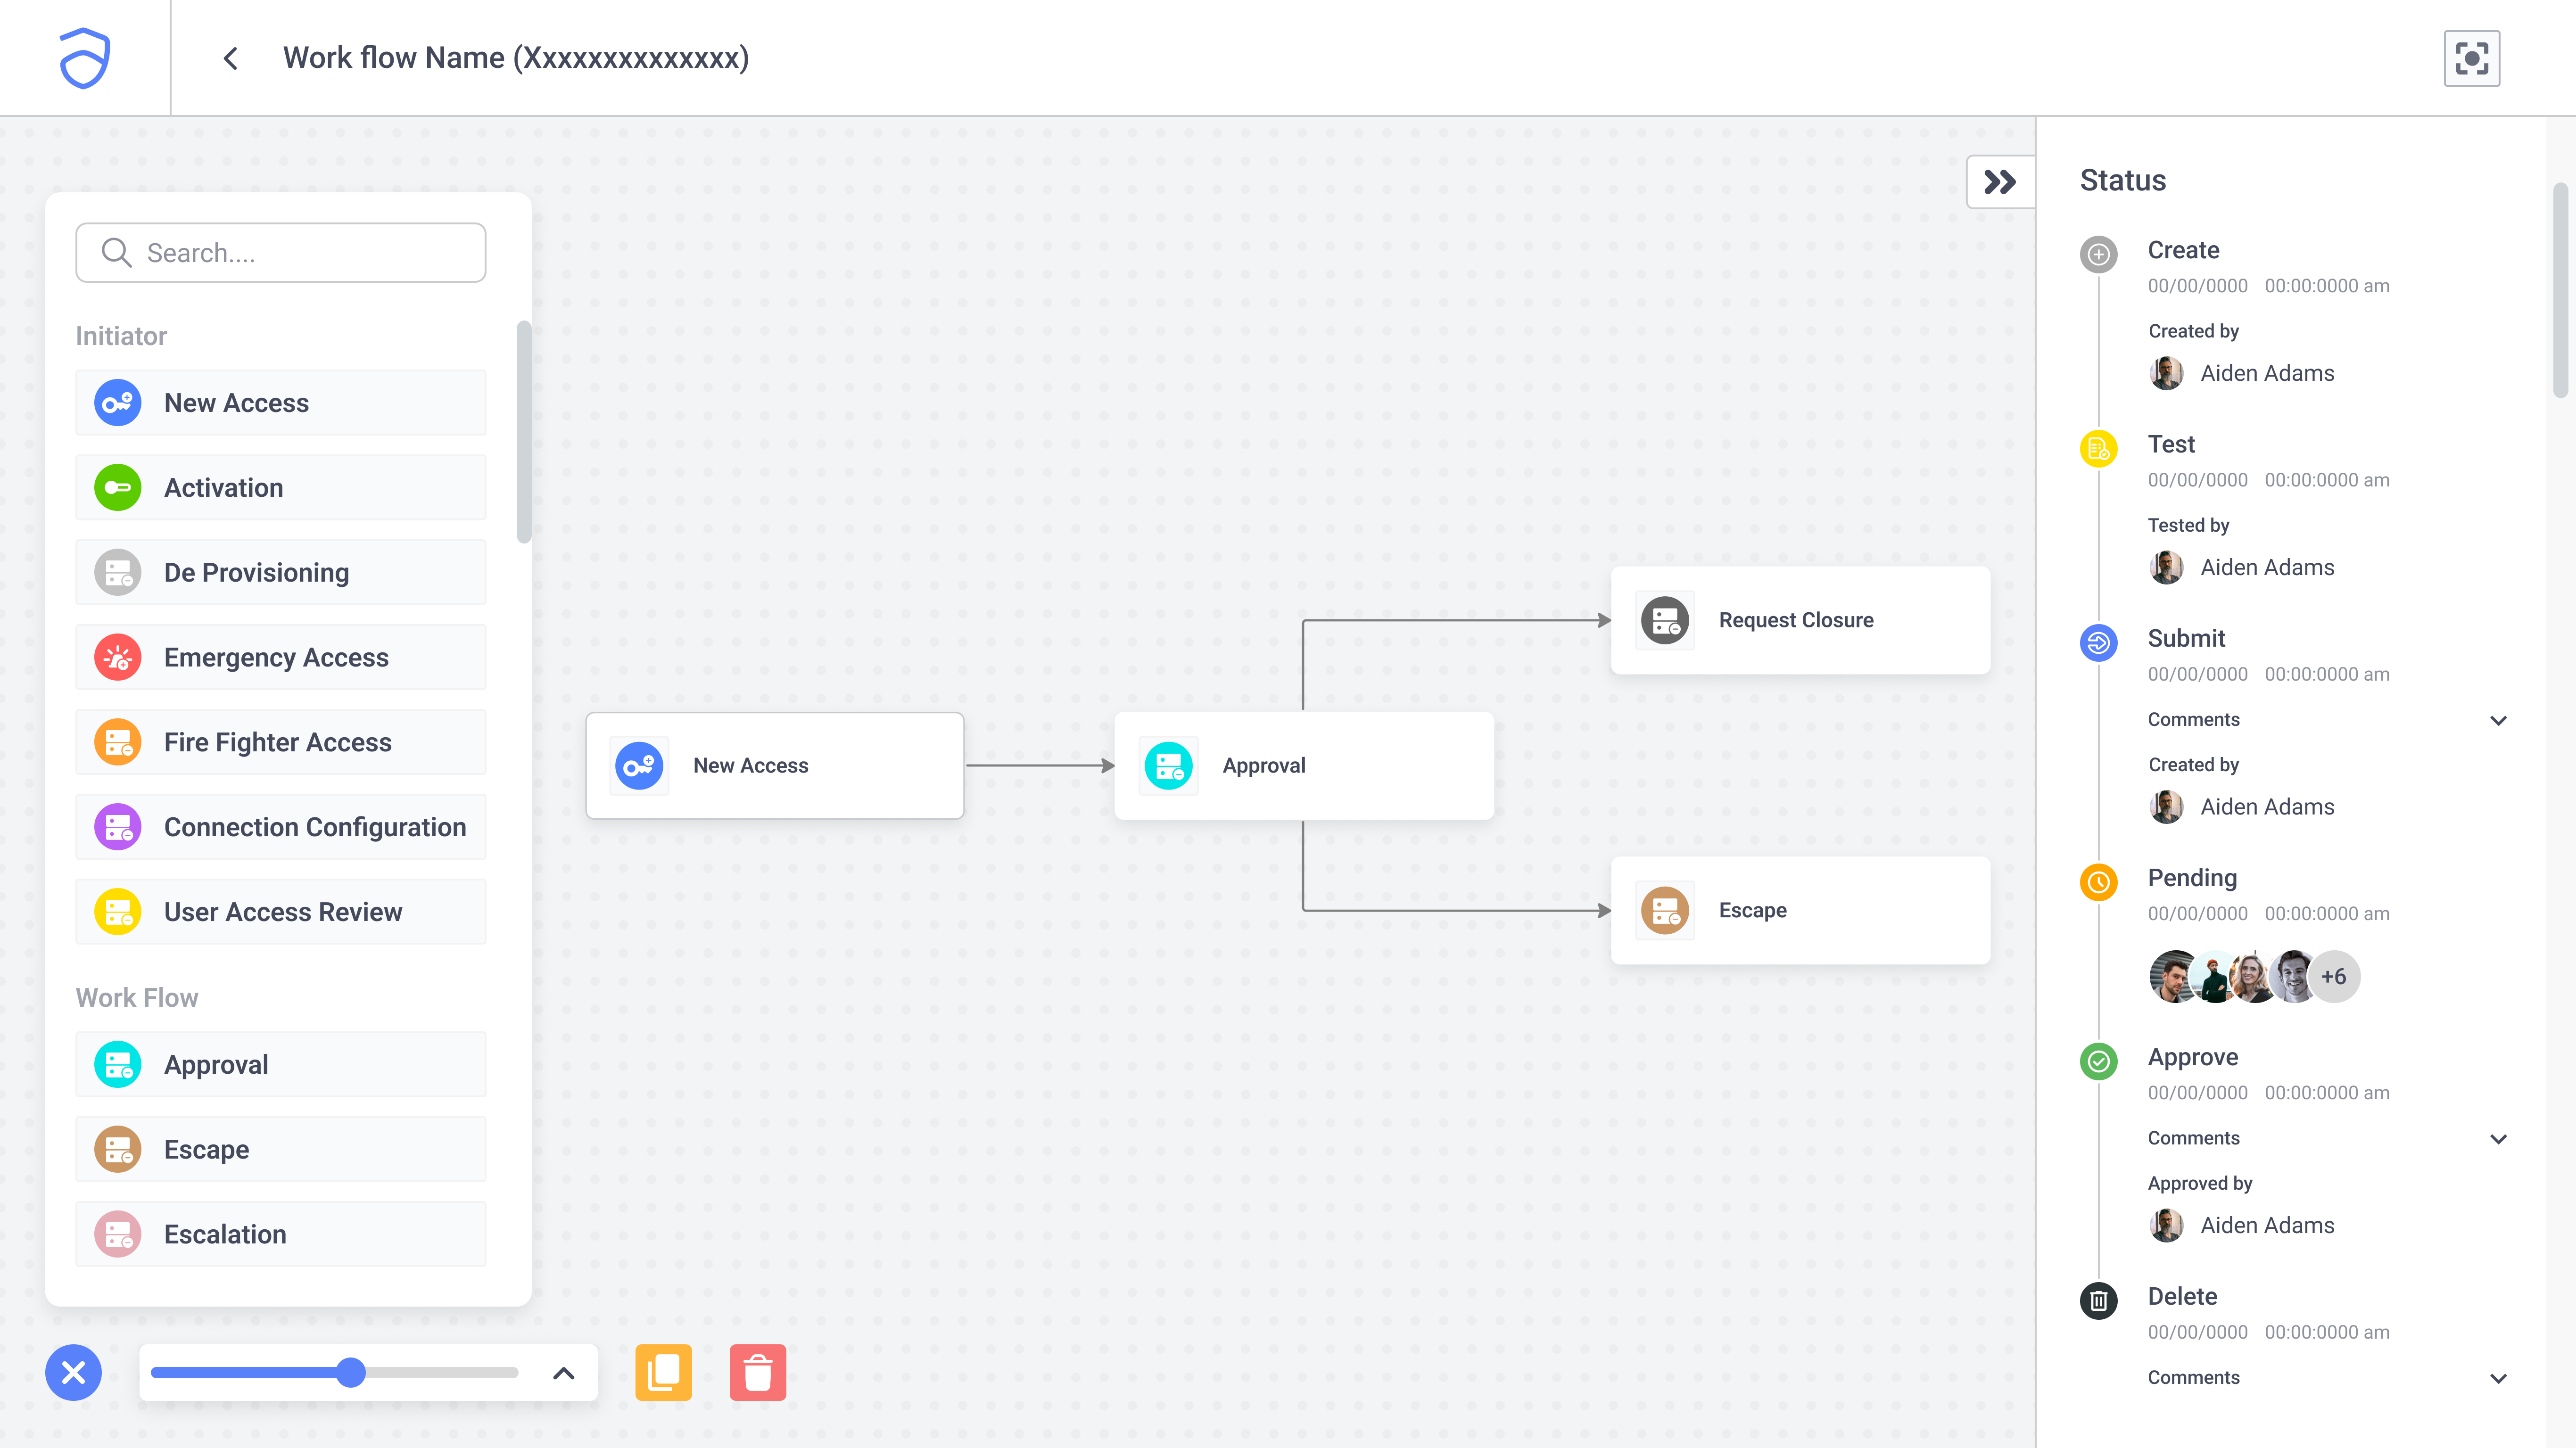Screen dimensions: 2576x1448
Task: Click the Work flow Name title
Action: [516, 58]
